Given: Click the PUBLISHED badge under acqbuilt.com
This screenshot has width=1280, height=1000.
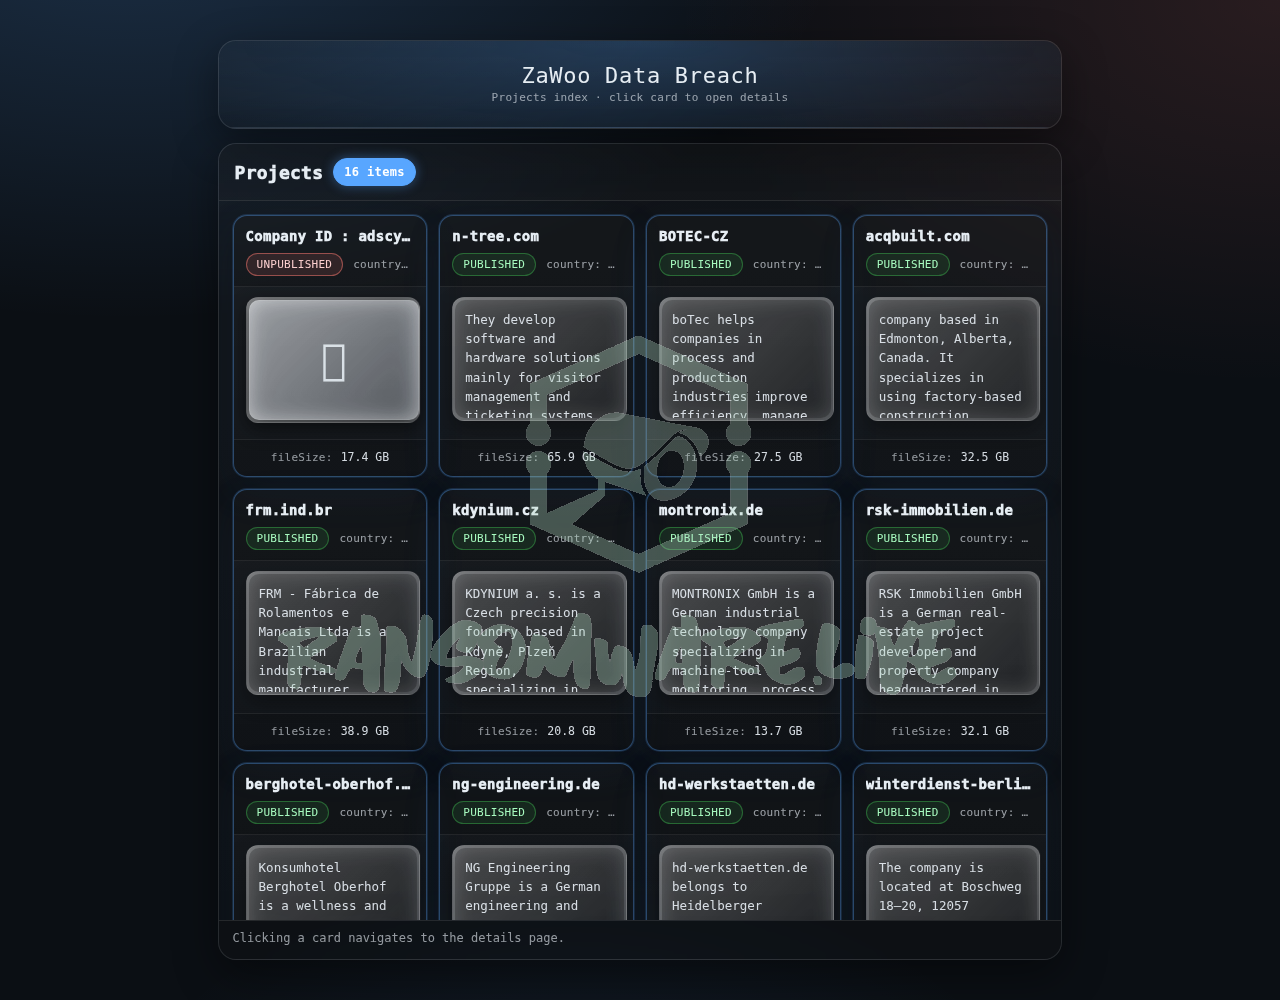Looking at the screenshot, I should tap(908, 264).
